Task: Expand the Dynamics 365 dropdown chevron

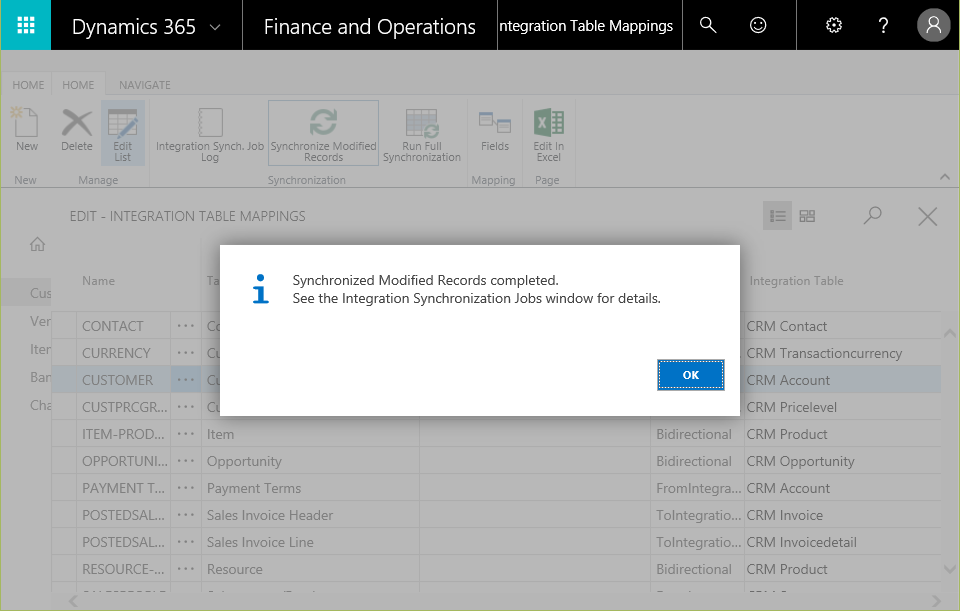Action: [215, 27]
